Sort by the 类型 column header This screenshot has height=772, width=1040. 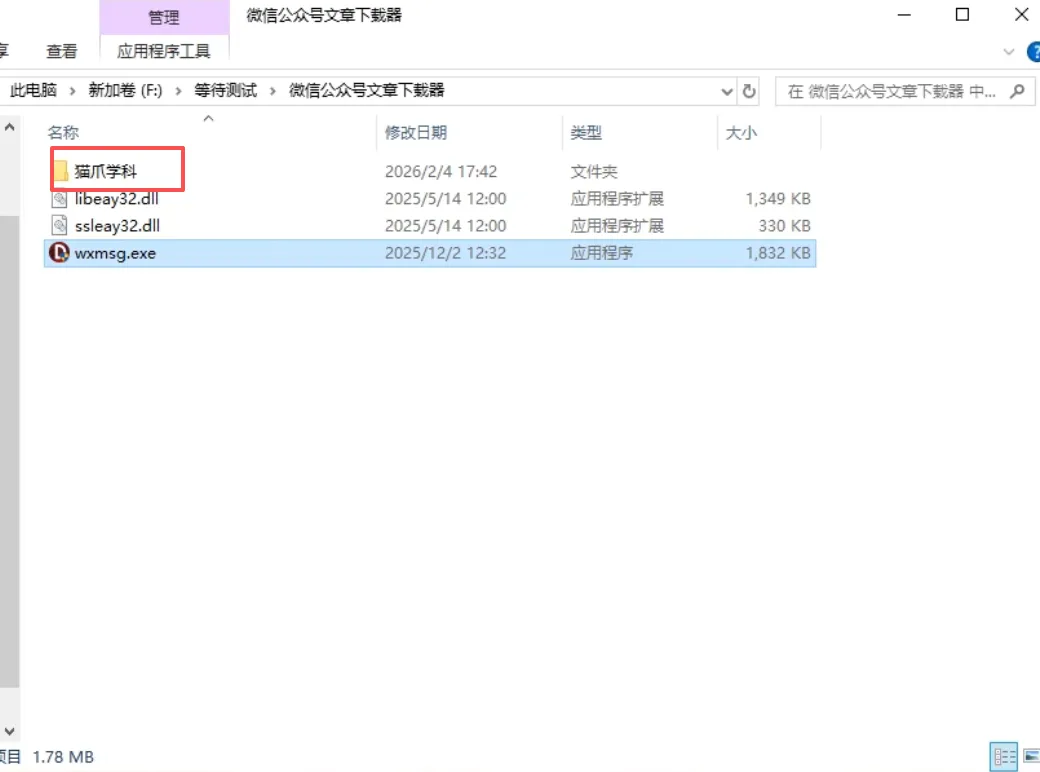[x=586, y=133]
